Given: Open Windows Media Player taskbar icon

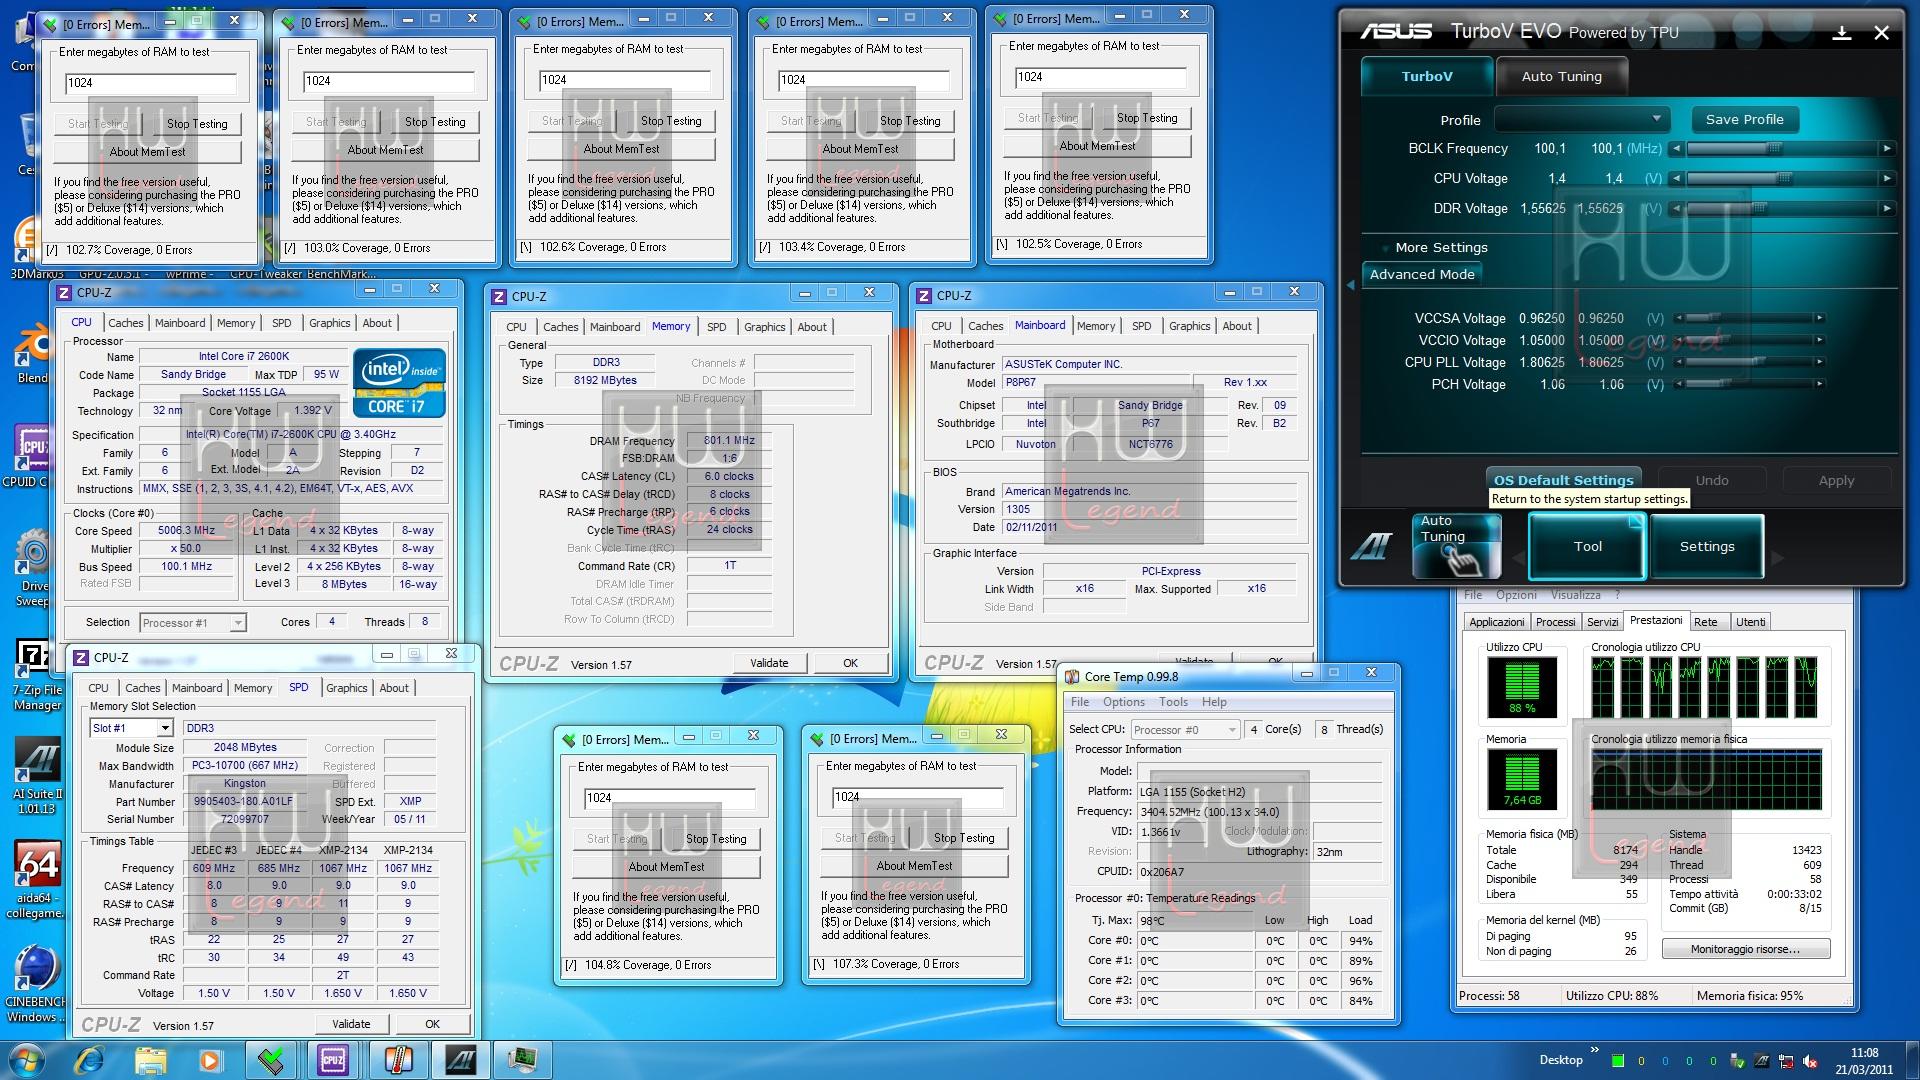Looking at the screenshot, I should (x=210, y=1060).
